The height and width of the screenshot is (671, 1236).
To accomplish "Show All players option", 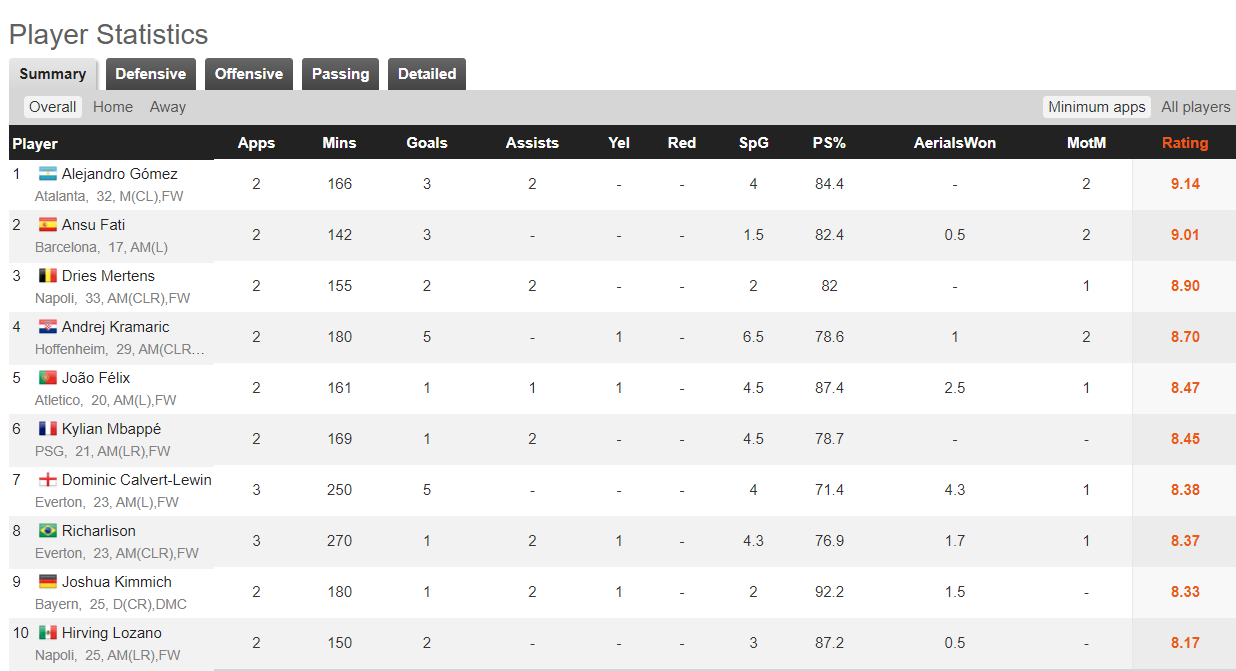I will 1196,107.
